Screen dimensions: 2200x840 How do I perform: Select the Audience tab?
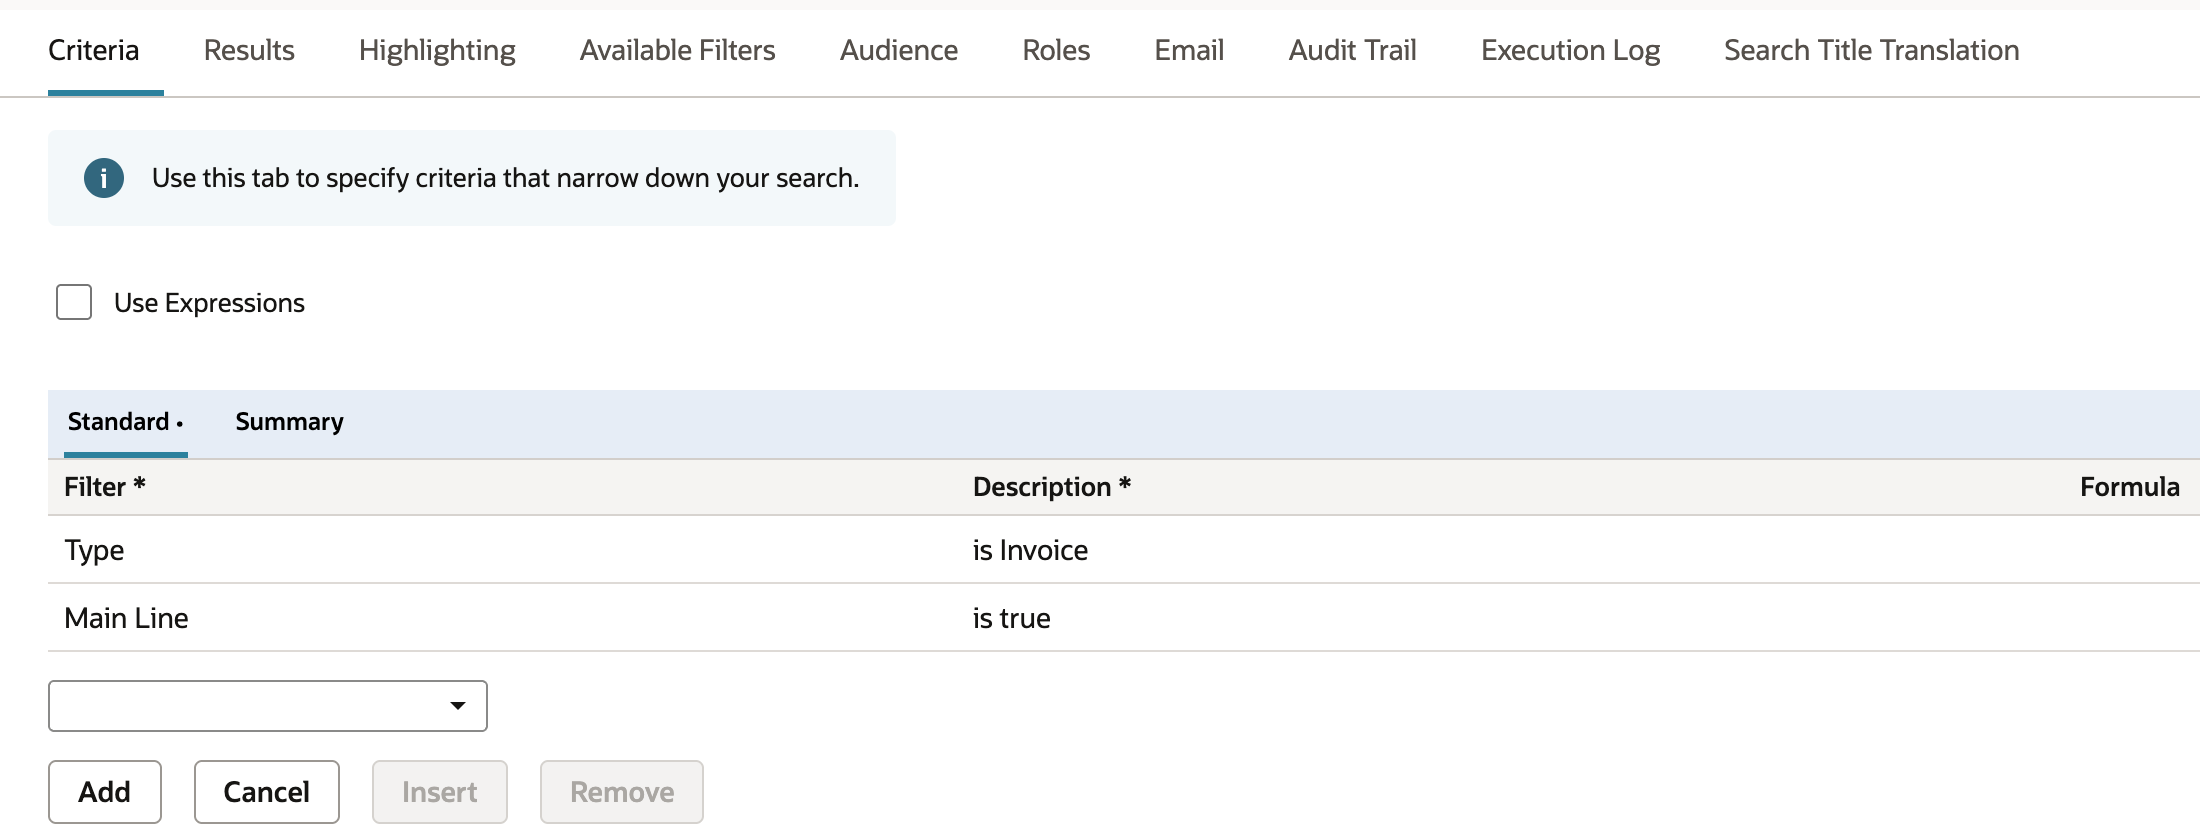[898, 50]
